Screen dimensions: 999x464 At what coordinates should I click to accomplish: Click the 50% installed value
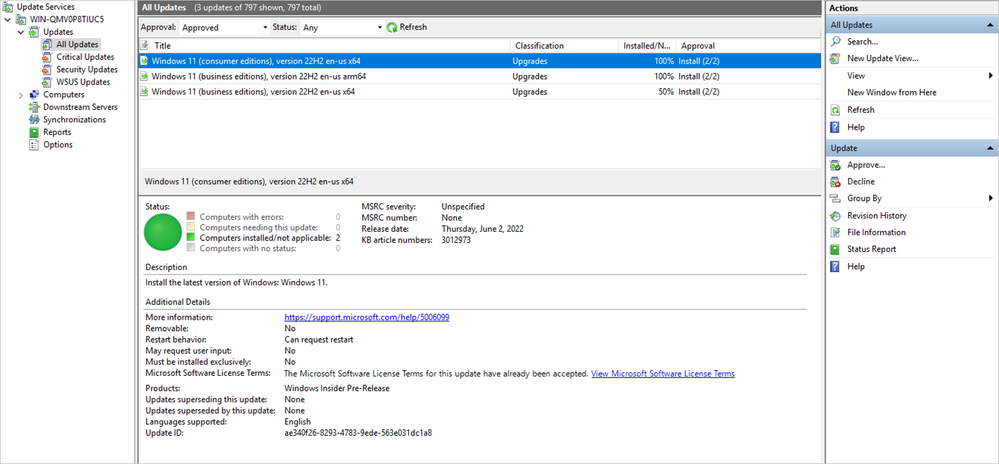tap(666, 92)
